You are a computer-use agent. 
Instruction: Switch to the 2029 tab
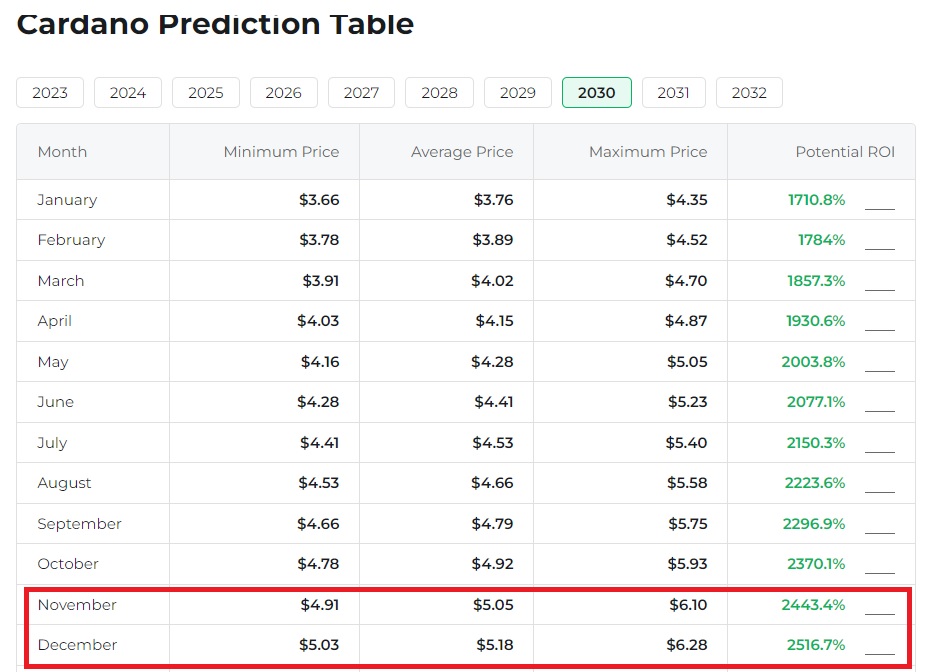click(x=518, y=93)
